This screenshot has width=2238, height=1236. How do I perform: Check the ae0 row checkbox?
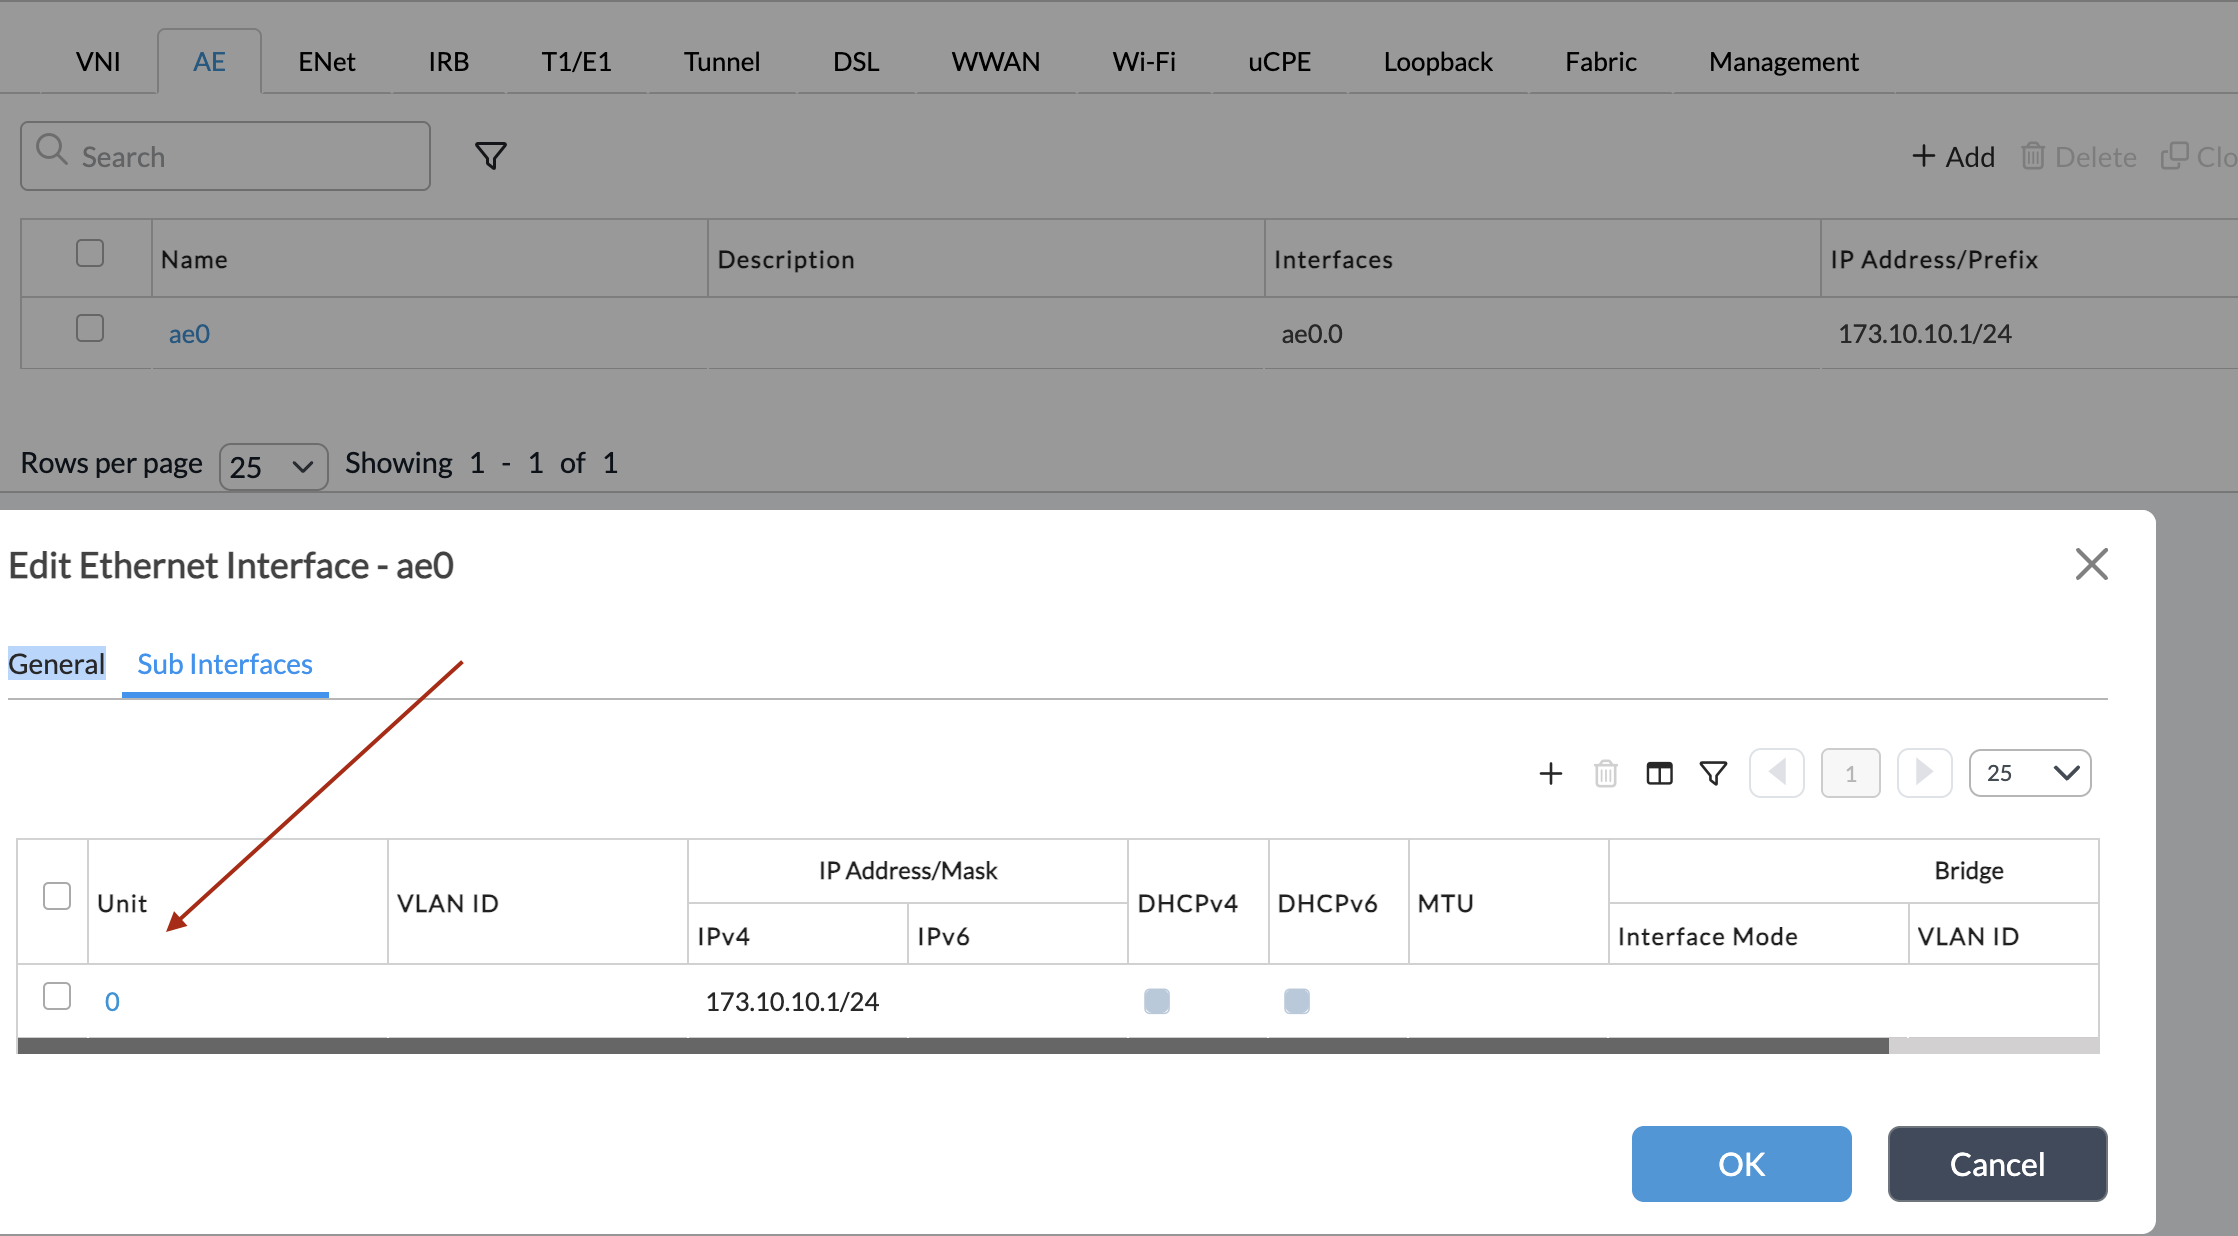point(90,328)
